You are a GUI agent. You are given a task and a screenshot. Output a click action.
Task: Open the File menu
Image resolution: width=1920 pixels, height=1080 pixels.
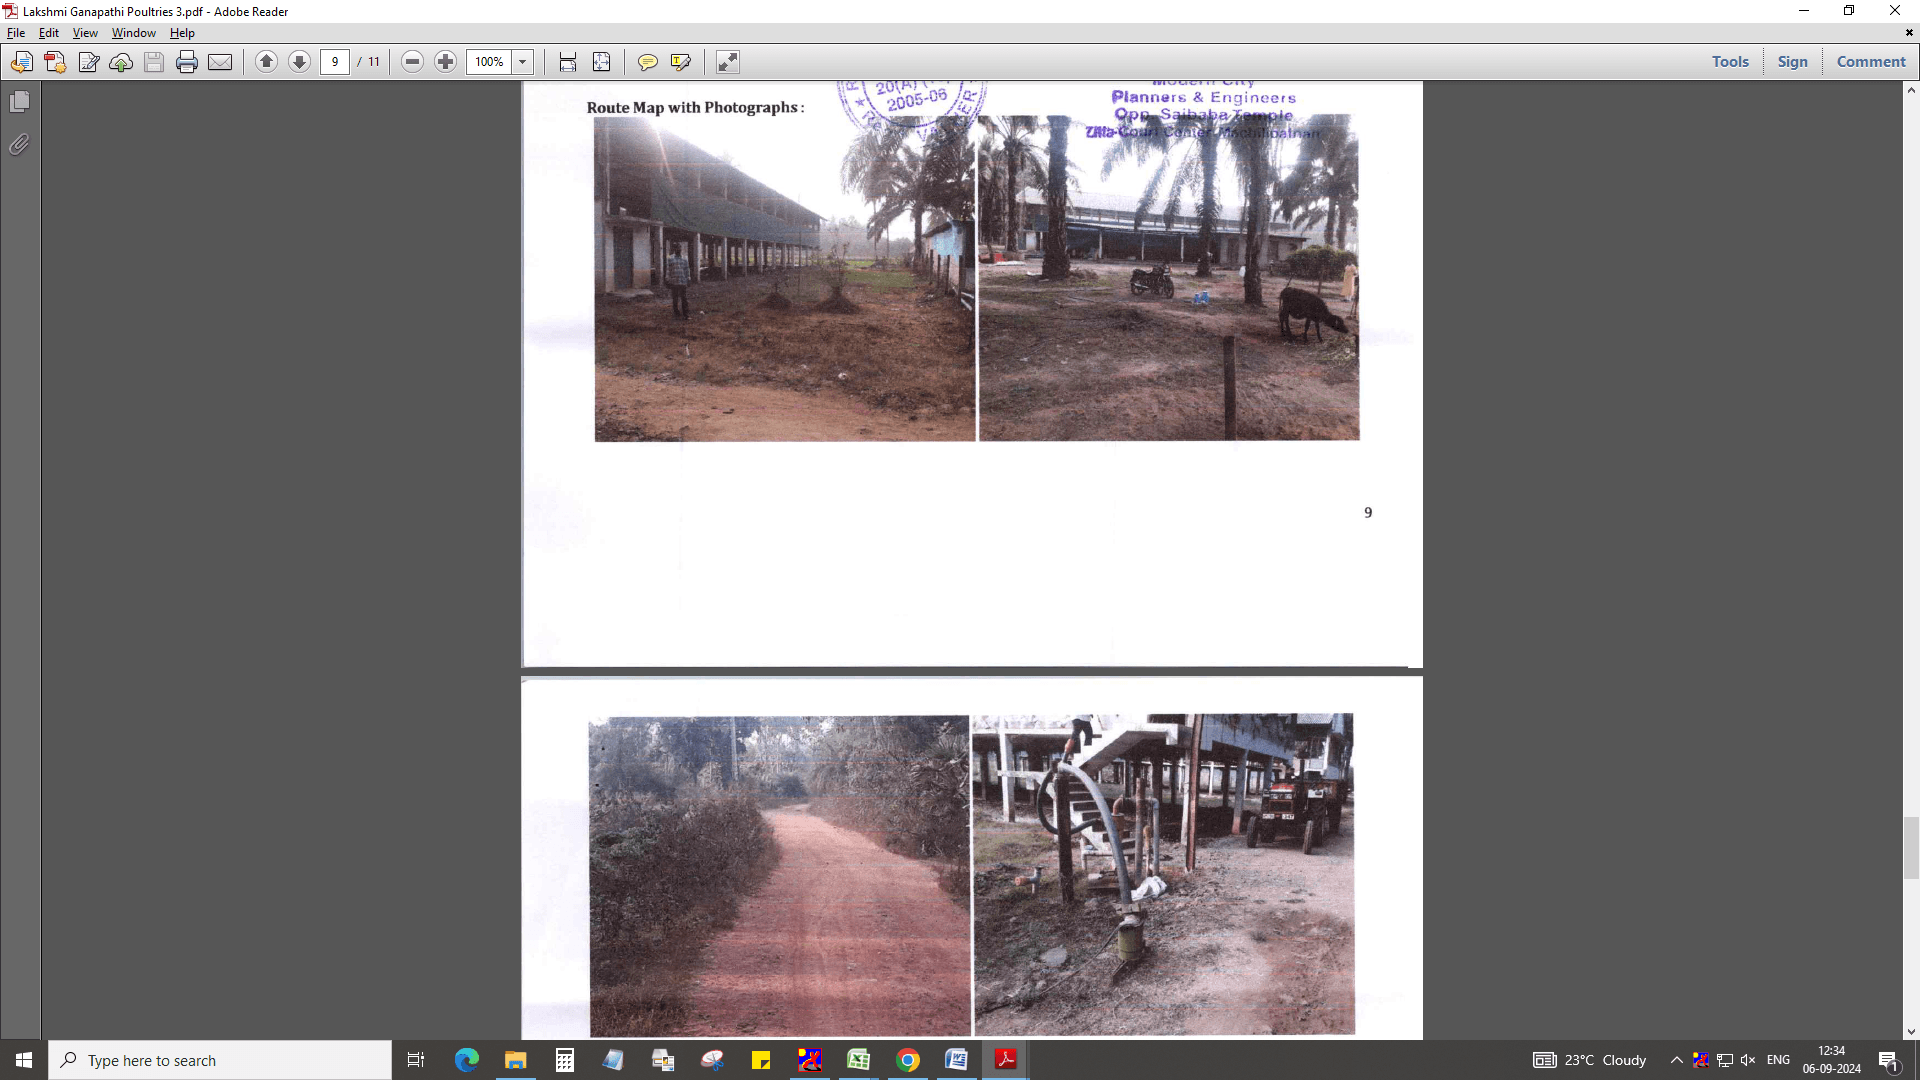(x=16, y=33)
